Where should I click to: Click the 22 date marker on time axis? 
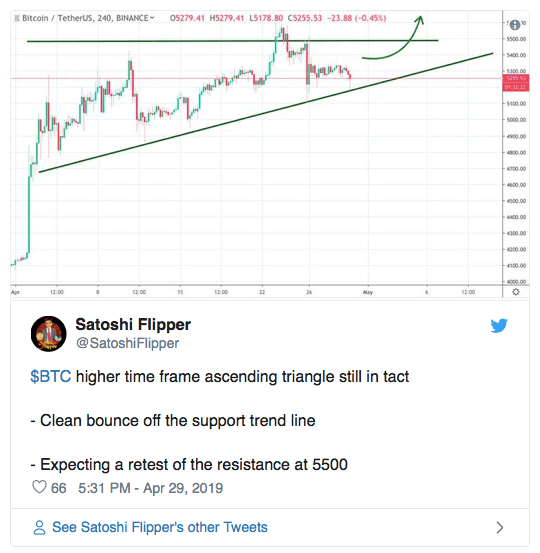262,292
